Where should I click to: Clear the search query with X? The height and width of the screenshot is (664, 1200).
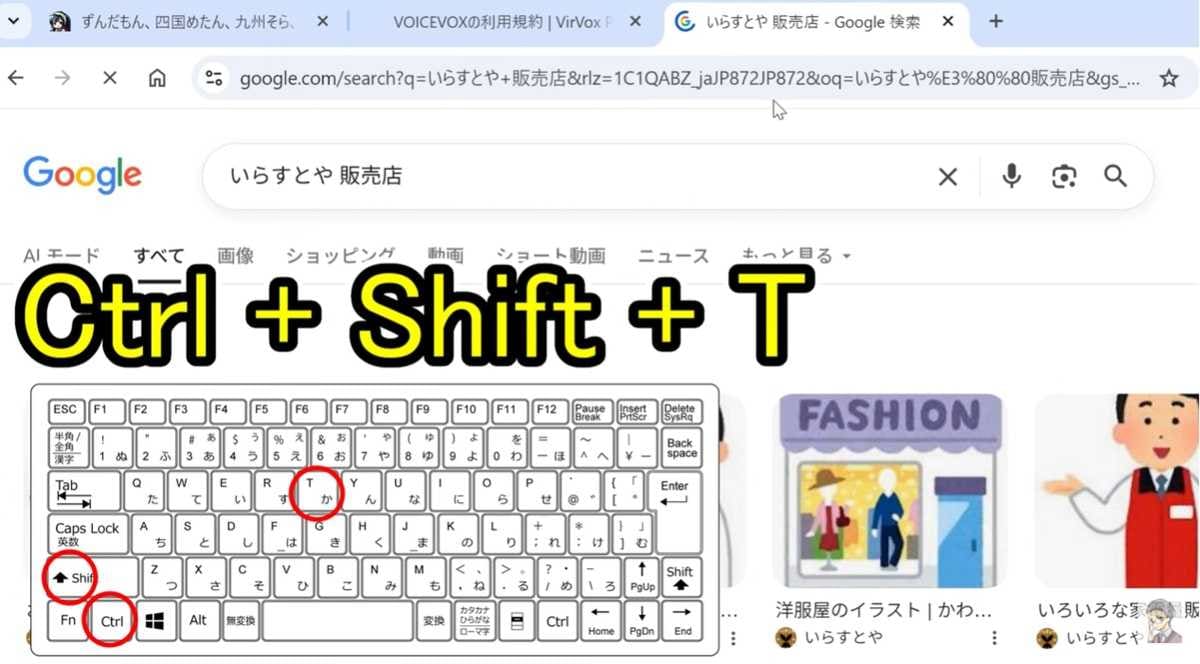point(947,177)
